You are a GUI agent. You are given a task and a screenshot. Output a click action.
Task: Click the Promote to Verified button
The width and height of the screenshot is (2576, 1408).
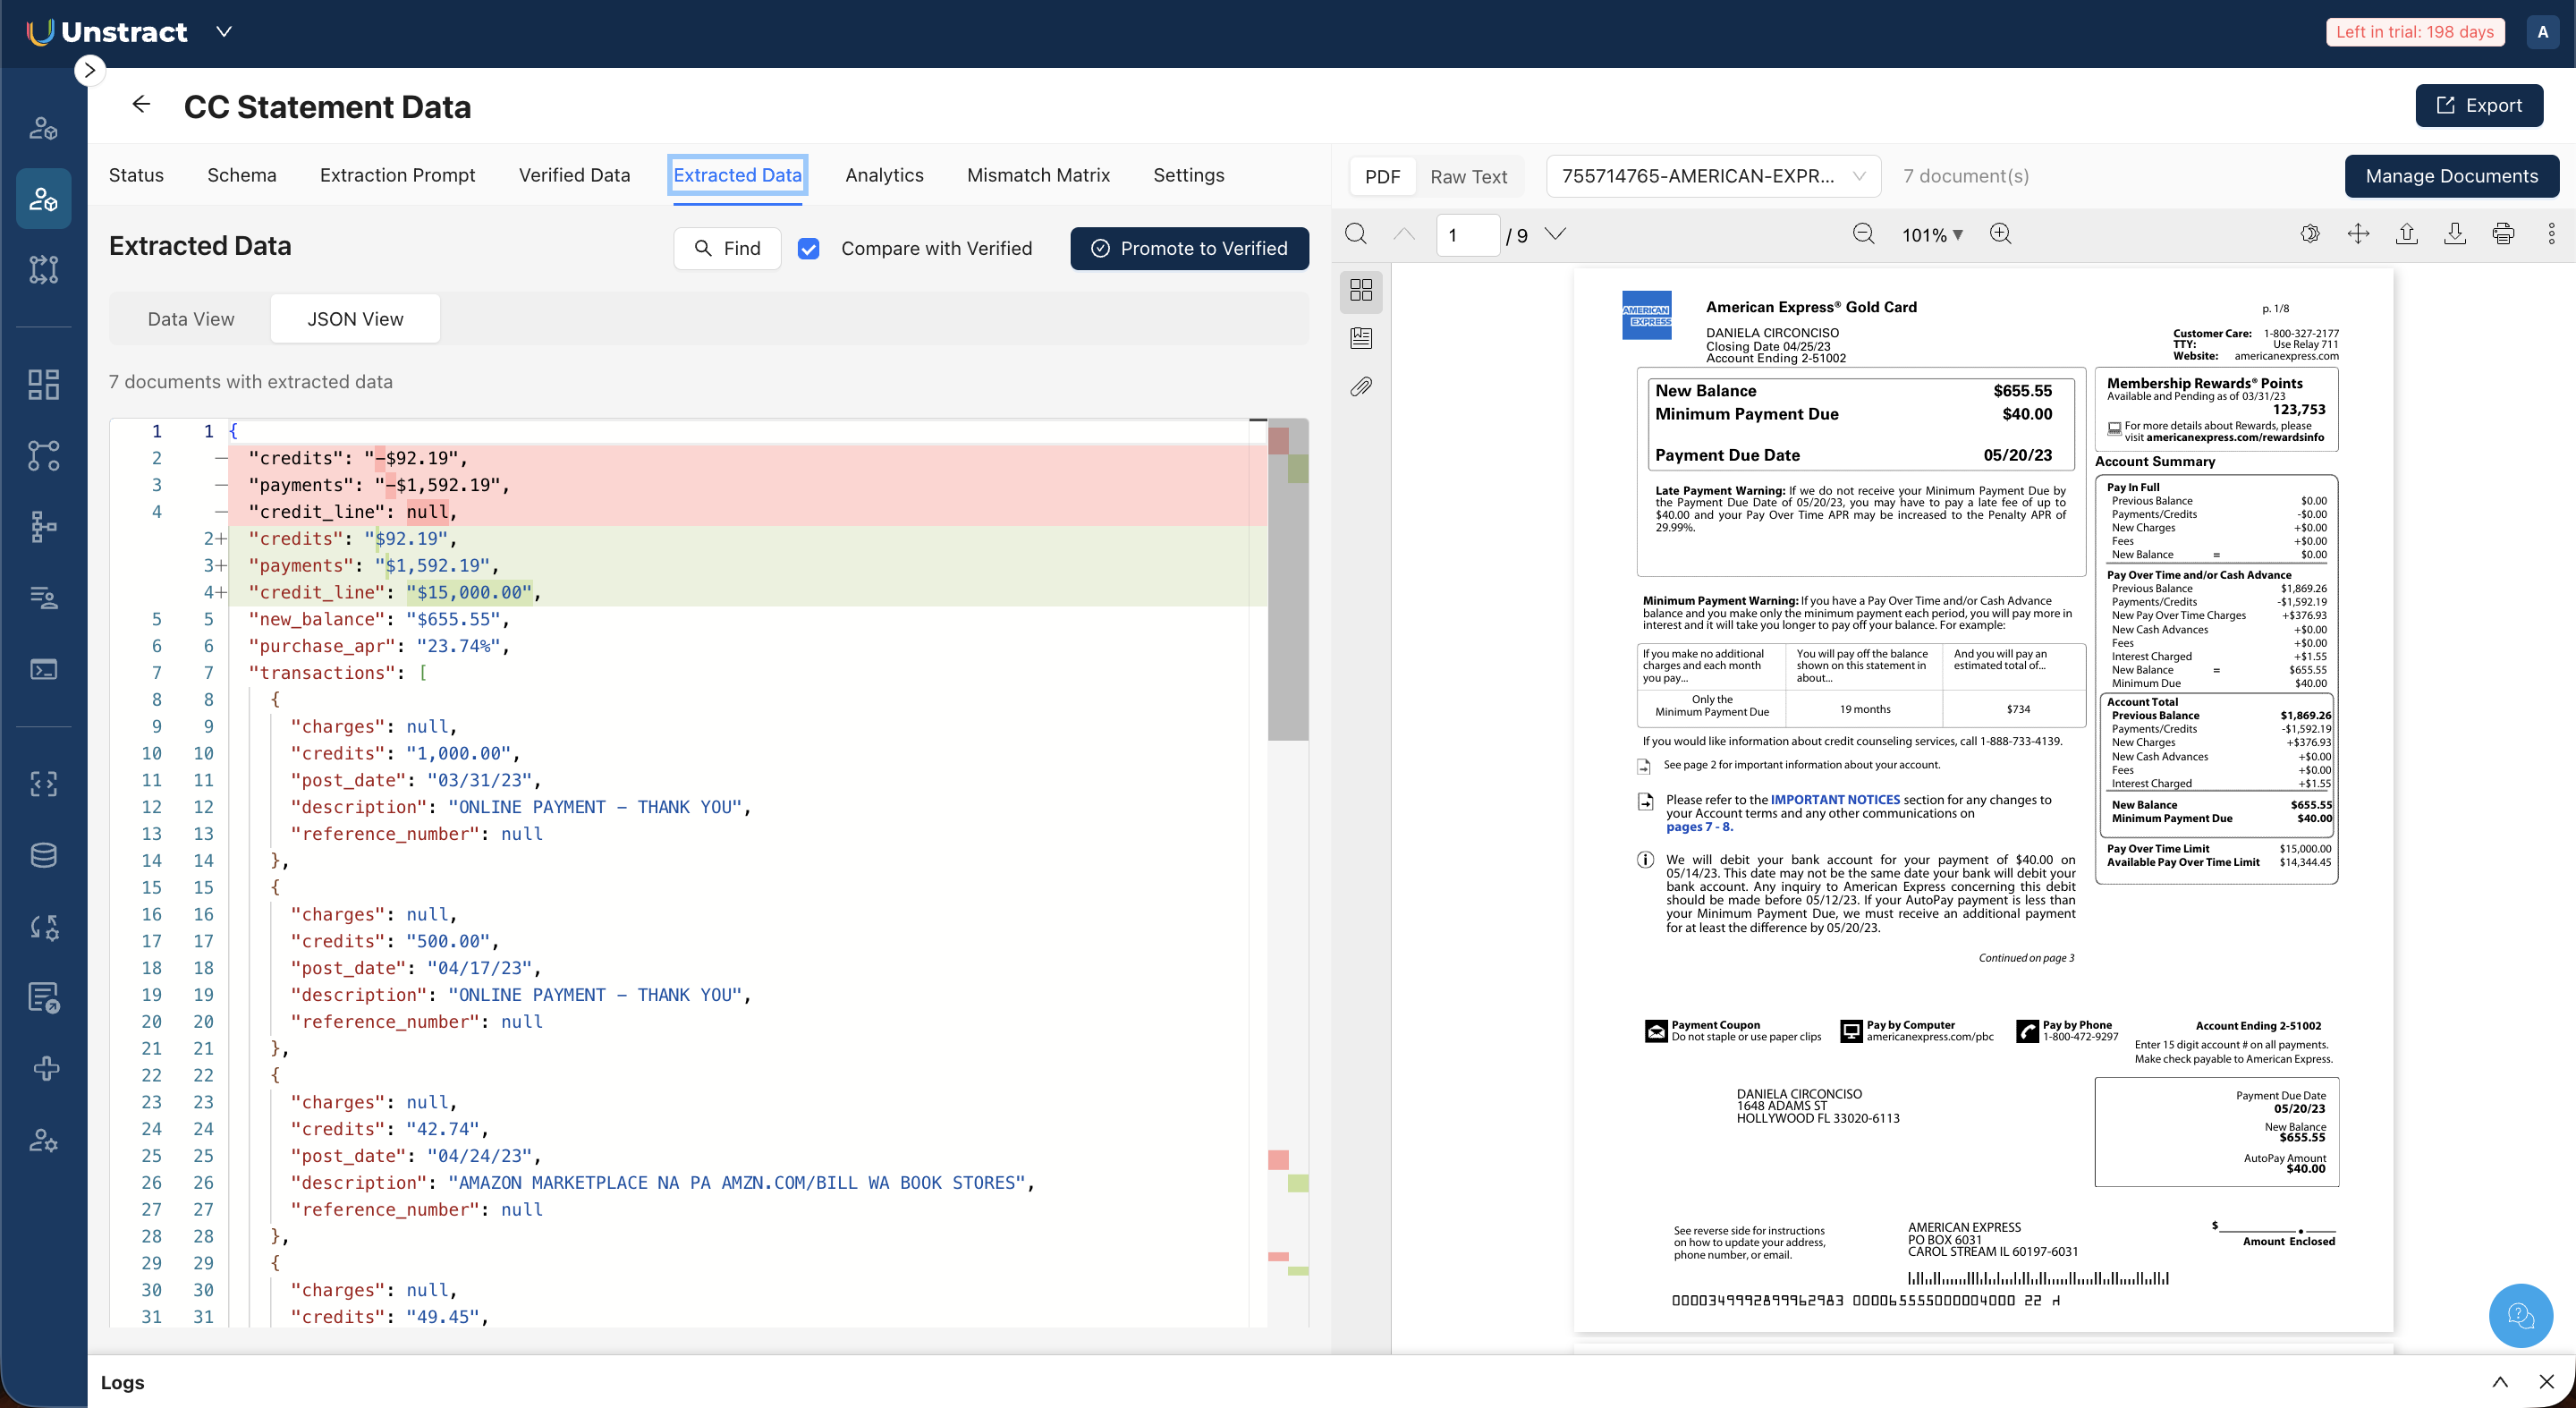coord(1189,249)
